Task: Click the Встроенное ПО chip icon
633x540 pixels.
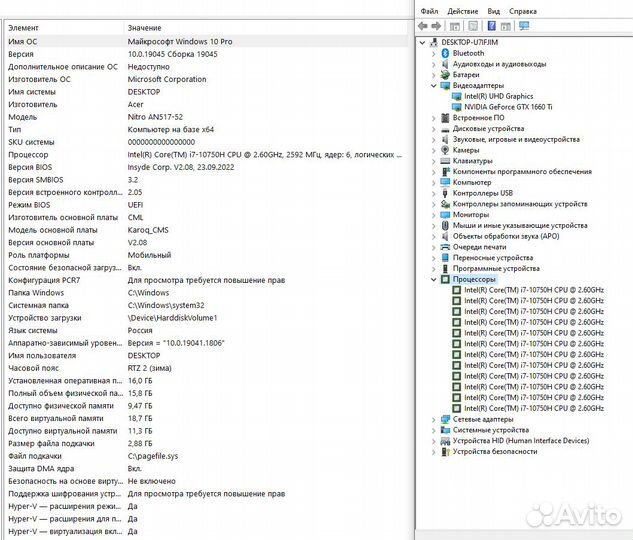Action: [445, 118]
